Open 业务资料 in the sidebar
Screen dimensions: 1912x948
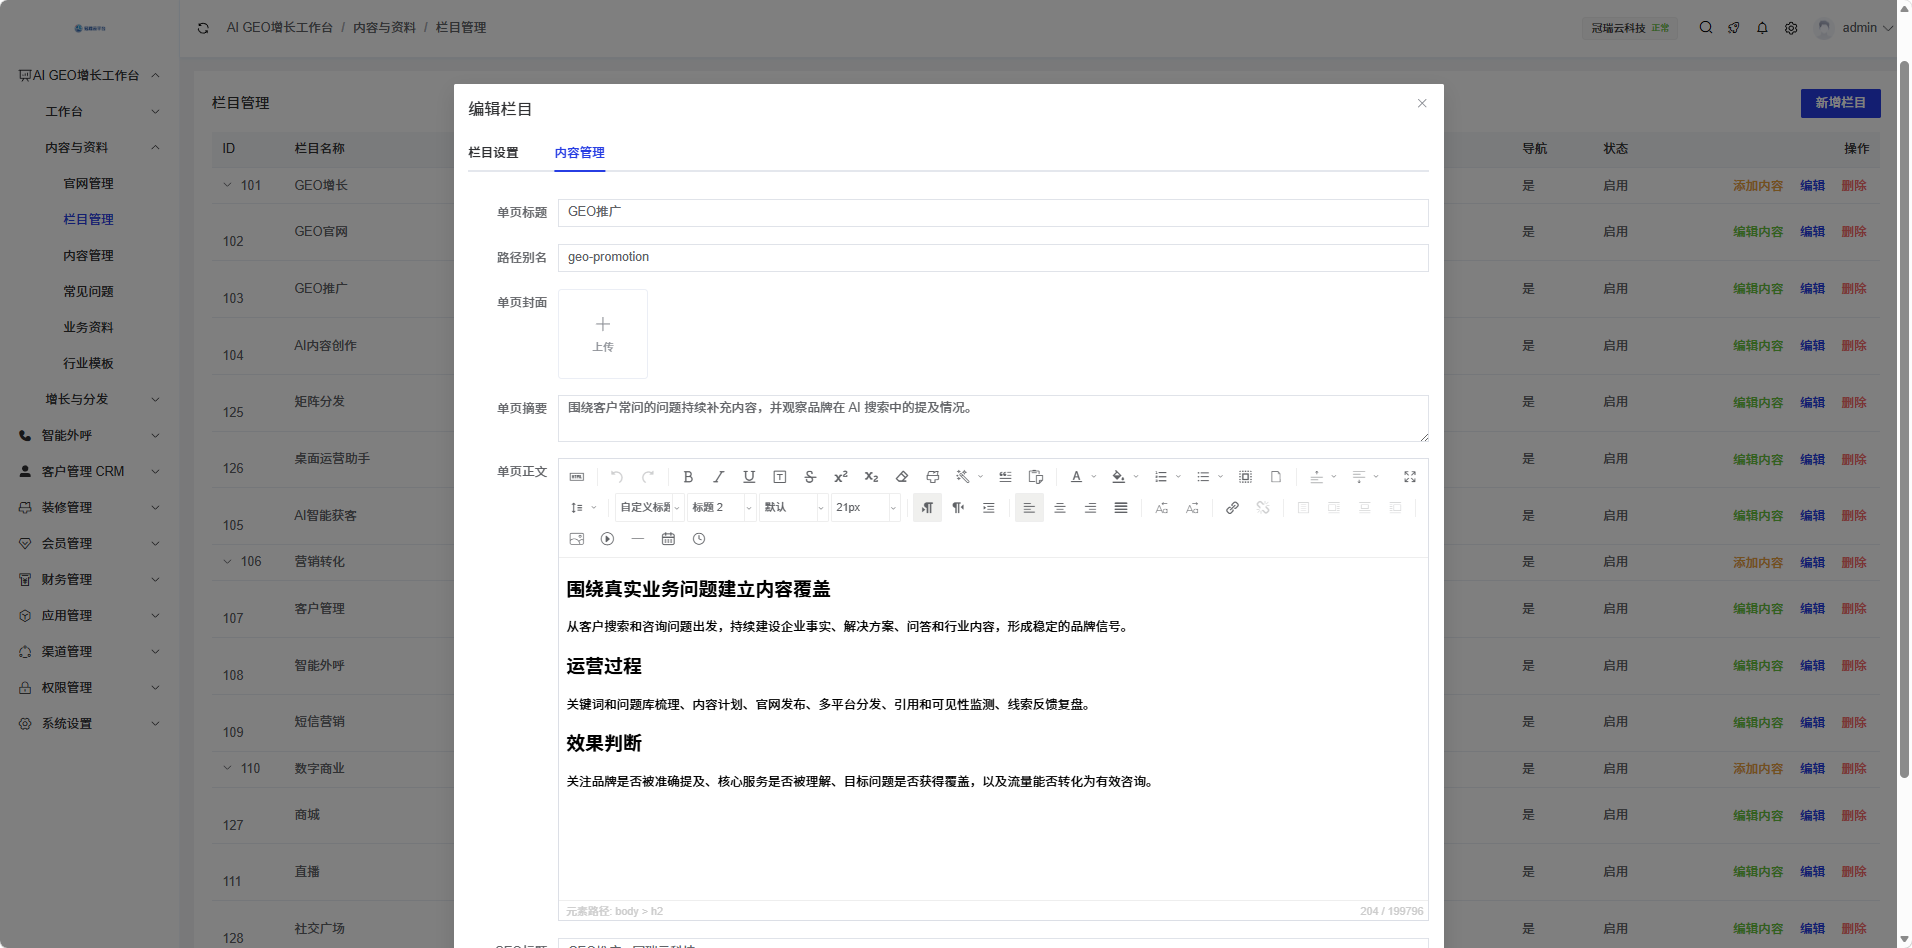click(x=88, y=328)
